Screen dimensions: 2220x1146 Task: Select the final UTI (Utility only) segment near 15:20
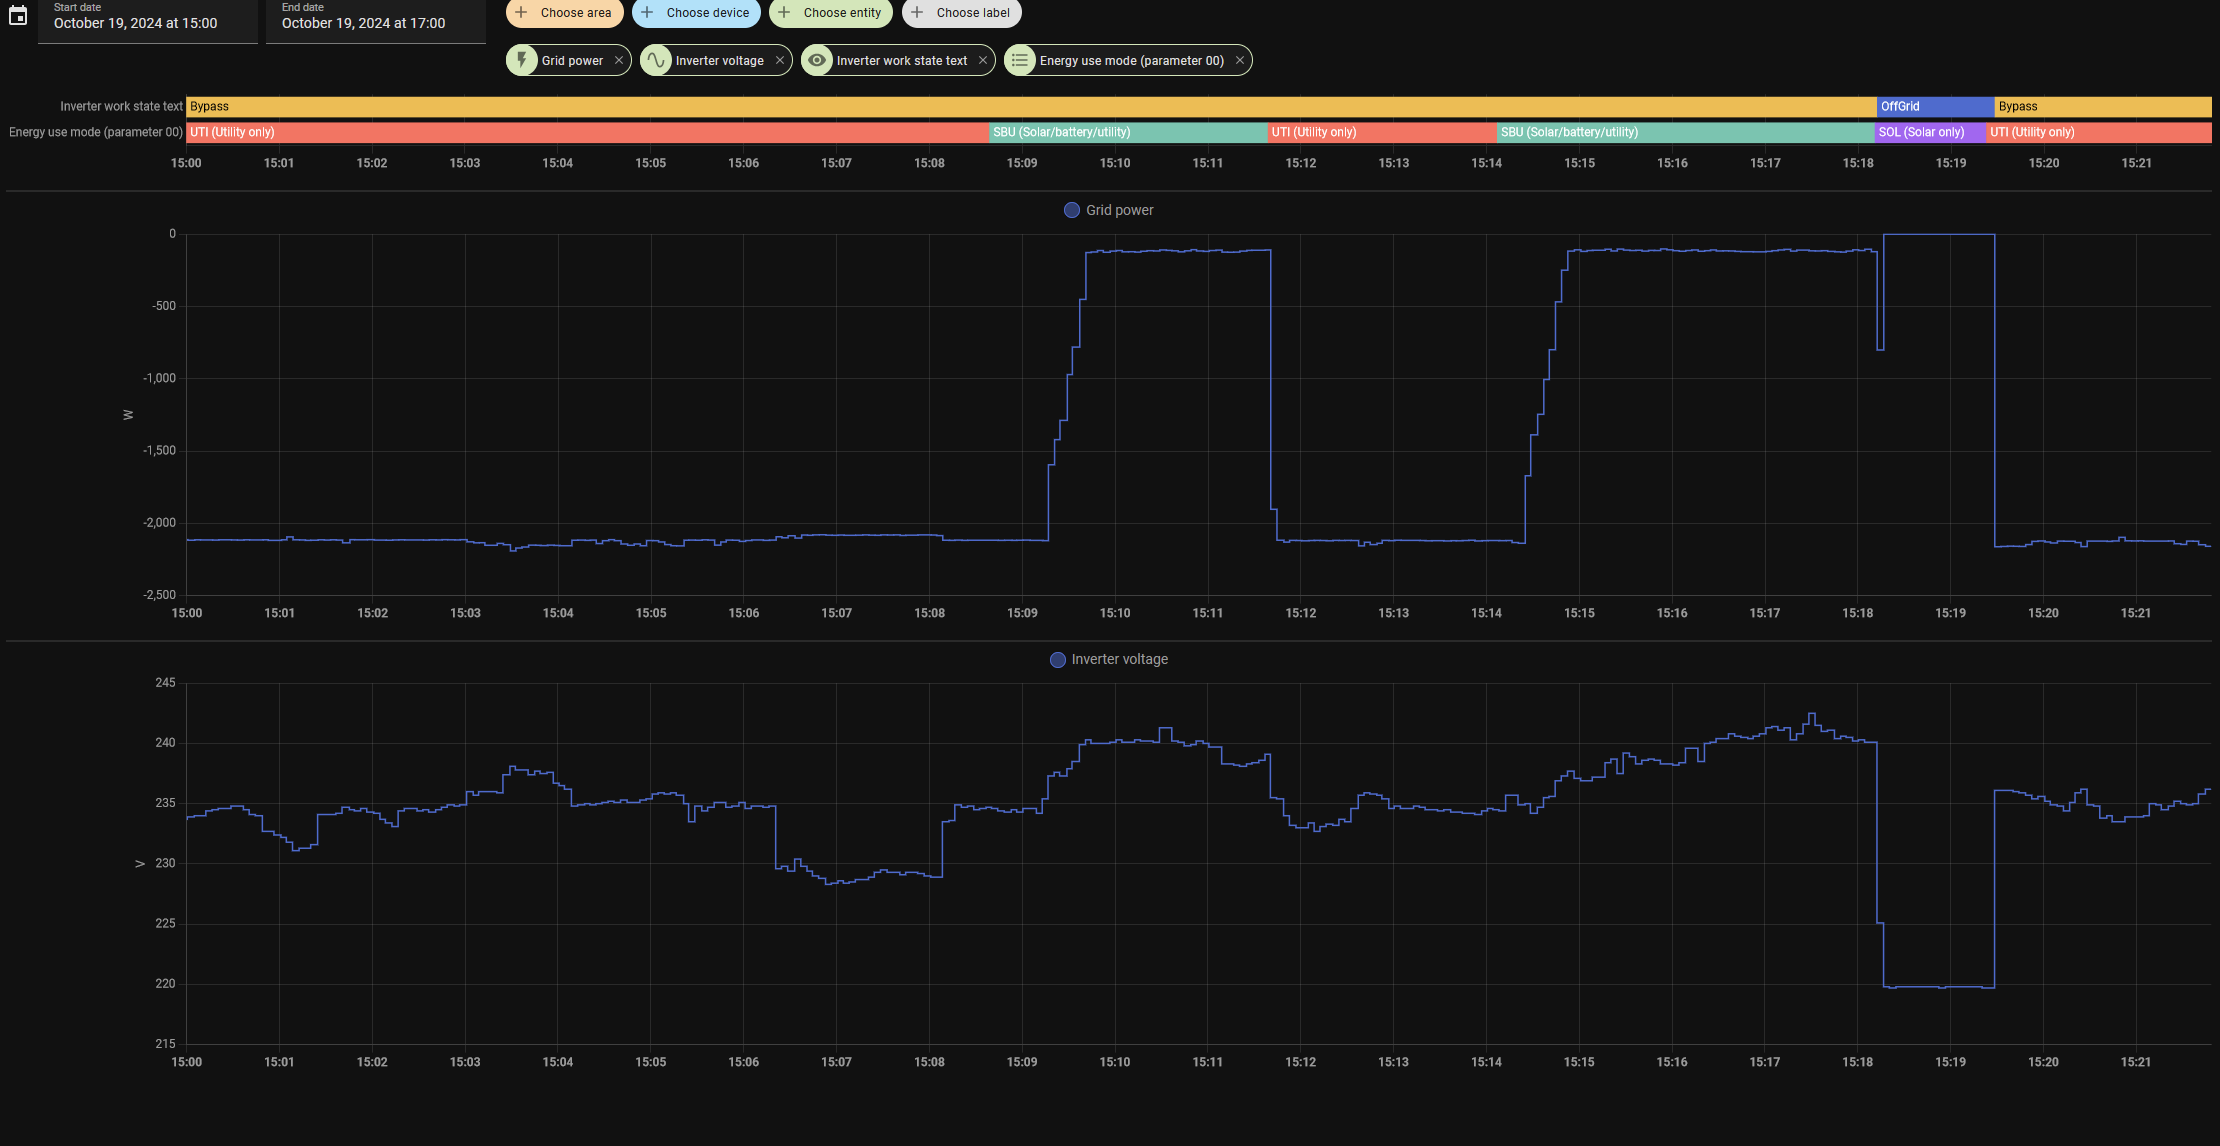[2099, 132]
